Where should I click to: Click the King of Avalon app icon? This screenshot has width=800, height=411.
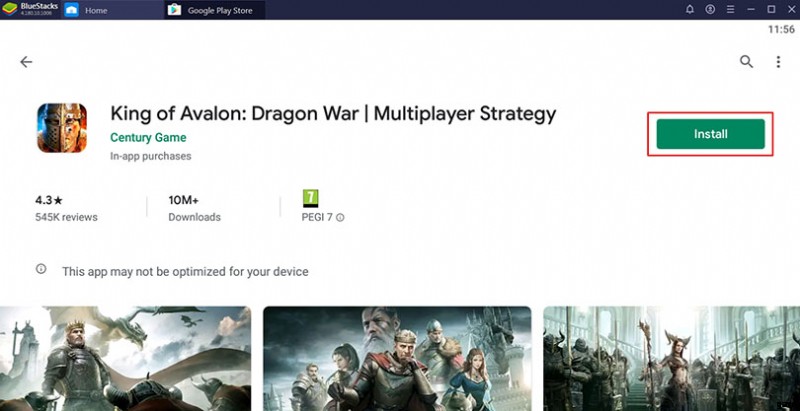(x=62, y=129)
